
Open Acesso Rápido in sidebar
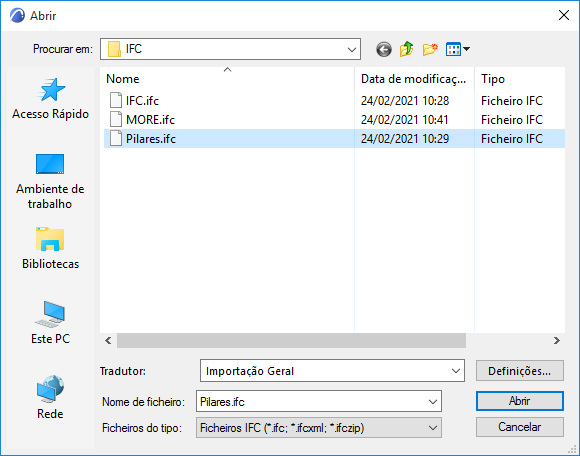[x=50, y=99]
